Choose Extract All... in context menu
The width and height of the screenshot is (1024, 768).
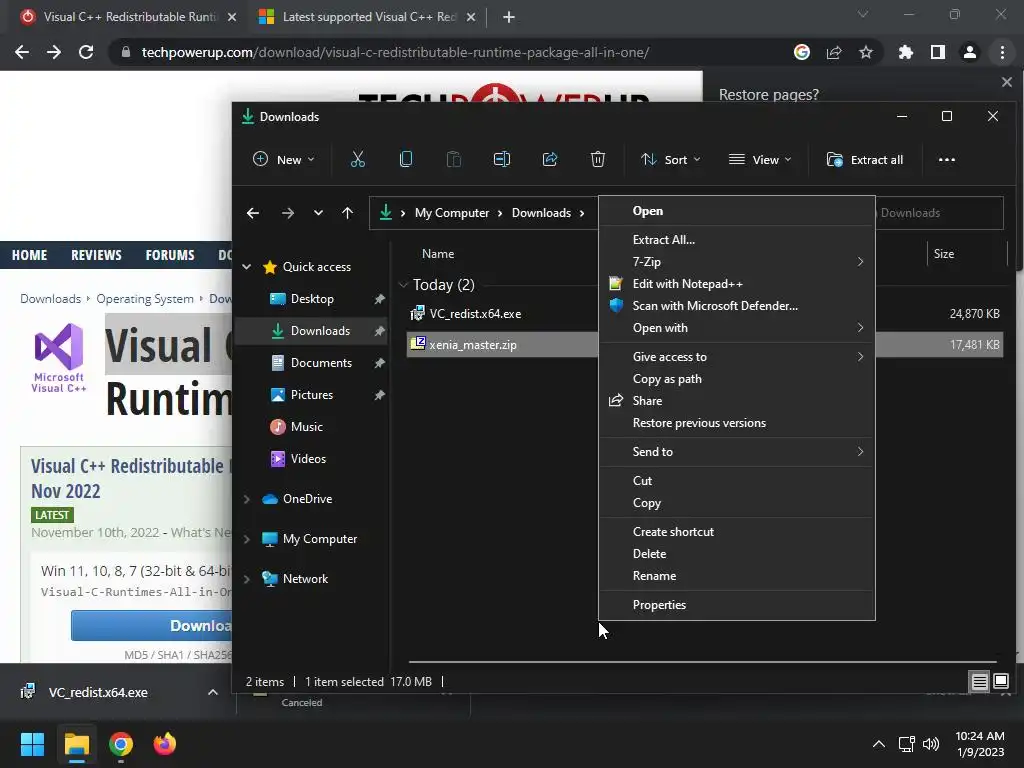[737, 240]
